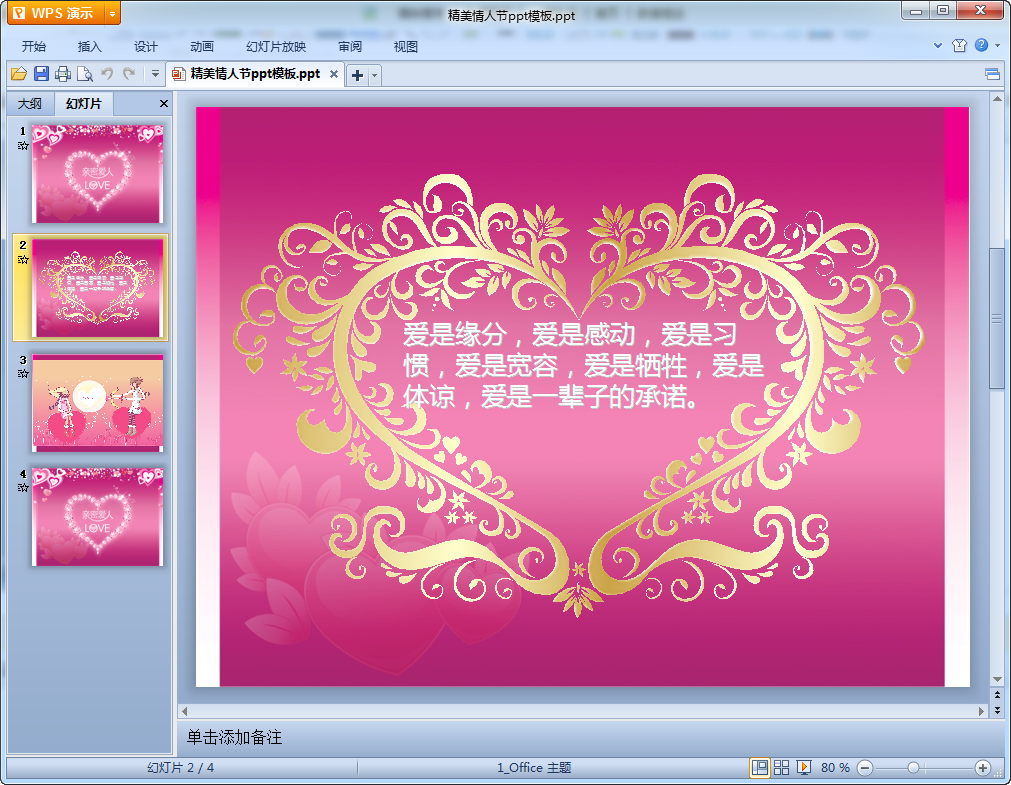Switch to the 幻灯片 panel tab
Screen dimensions: 1011x785
point(84,103)
